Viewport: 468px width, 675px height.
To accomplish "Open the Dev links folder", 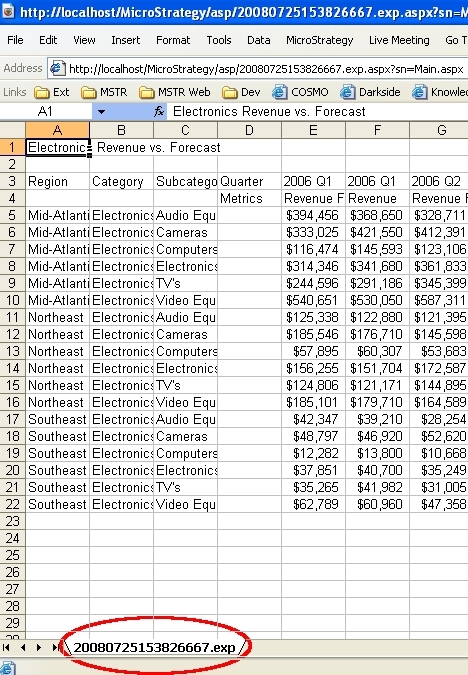I will pyautogui.click(x=241, y=92).
